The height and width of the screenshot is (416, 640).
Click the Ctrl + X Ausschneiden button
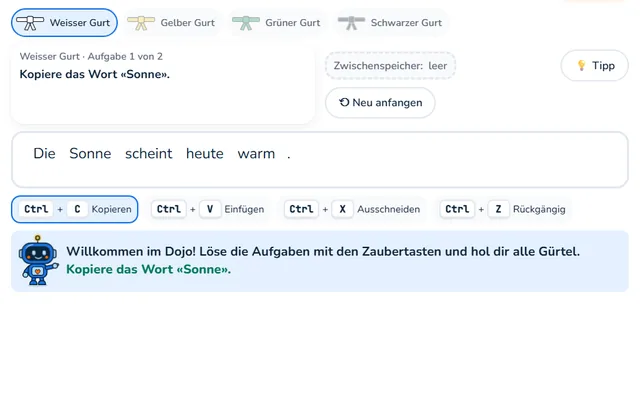tap(352, 209)
